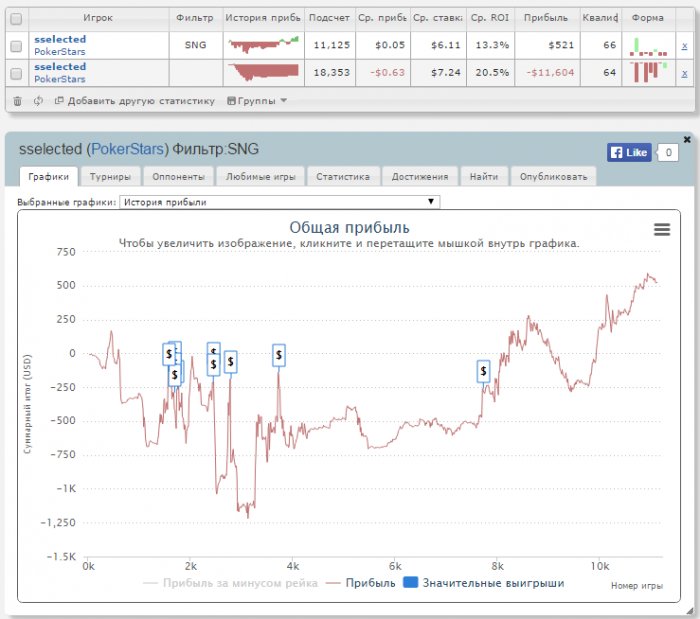Open the chart hamburger menu icon
Viewport: 700px width, 619px height.
tap(662, 229)
